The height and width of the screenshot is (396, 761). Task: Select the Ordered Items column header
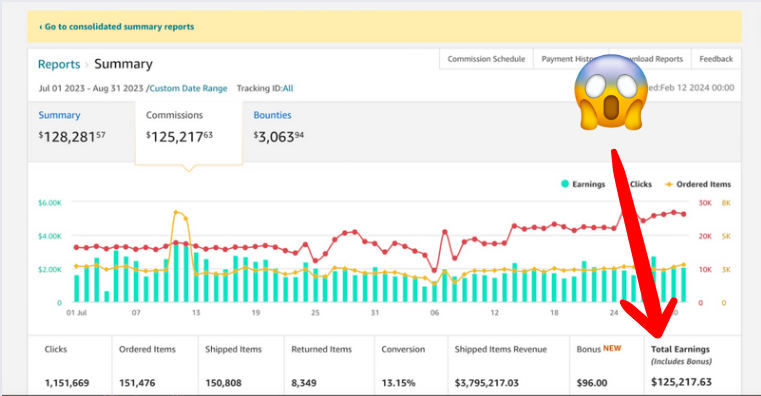[147, 349]
